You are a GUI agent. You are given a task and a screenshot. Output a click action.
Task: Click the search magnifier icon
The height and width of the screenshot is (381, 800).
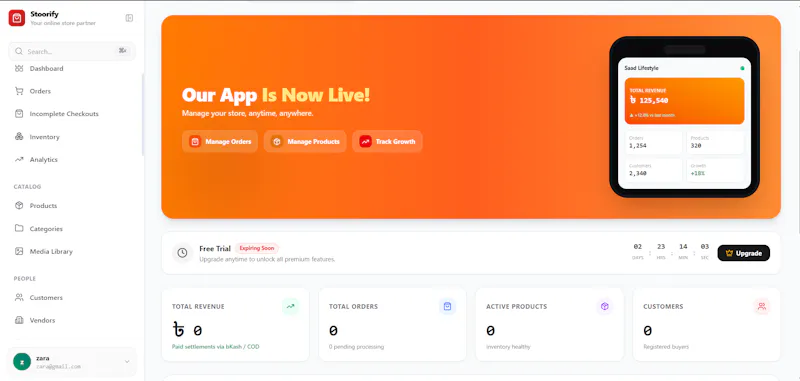click(19, 51)
